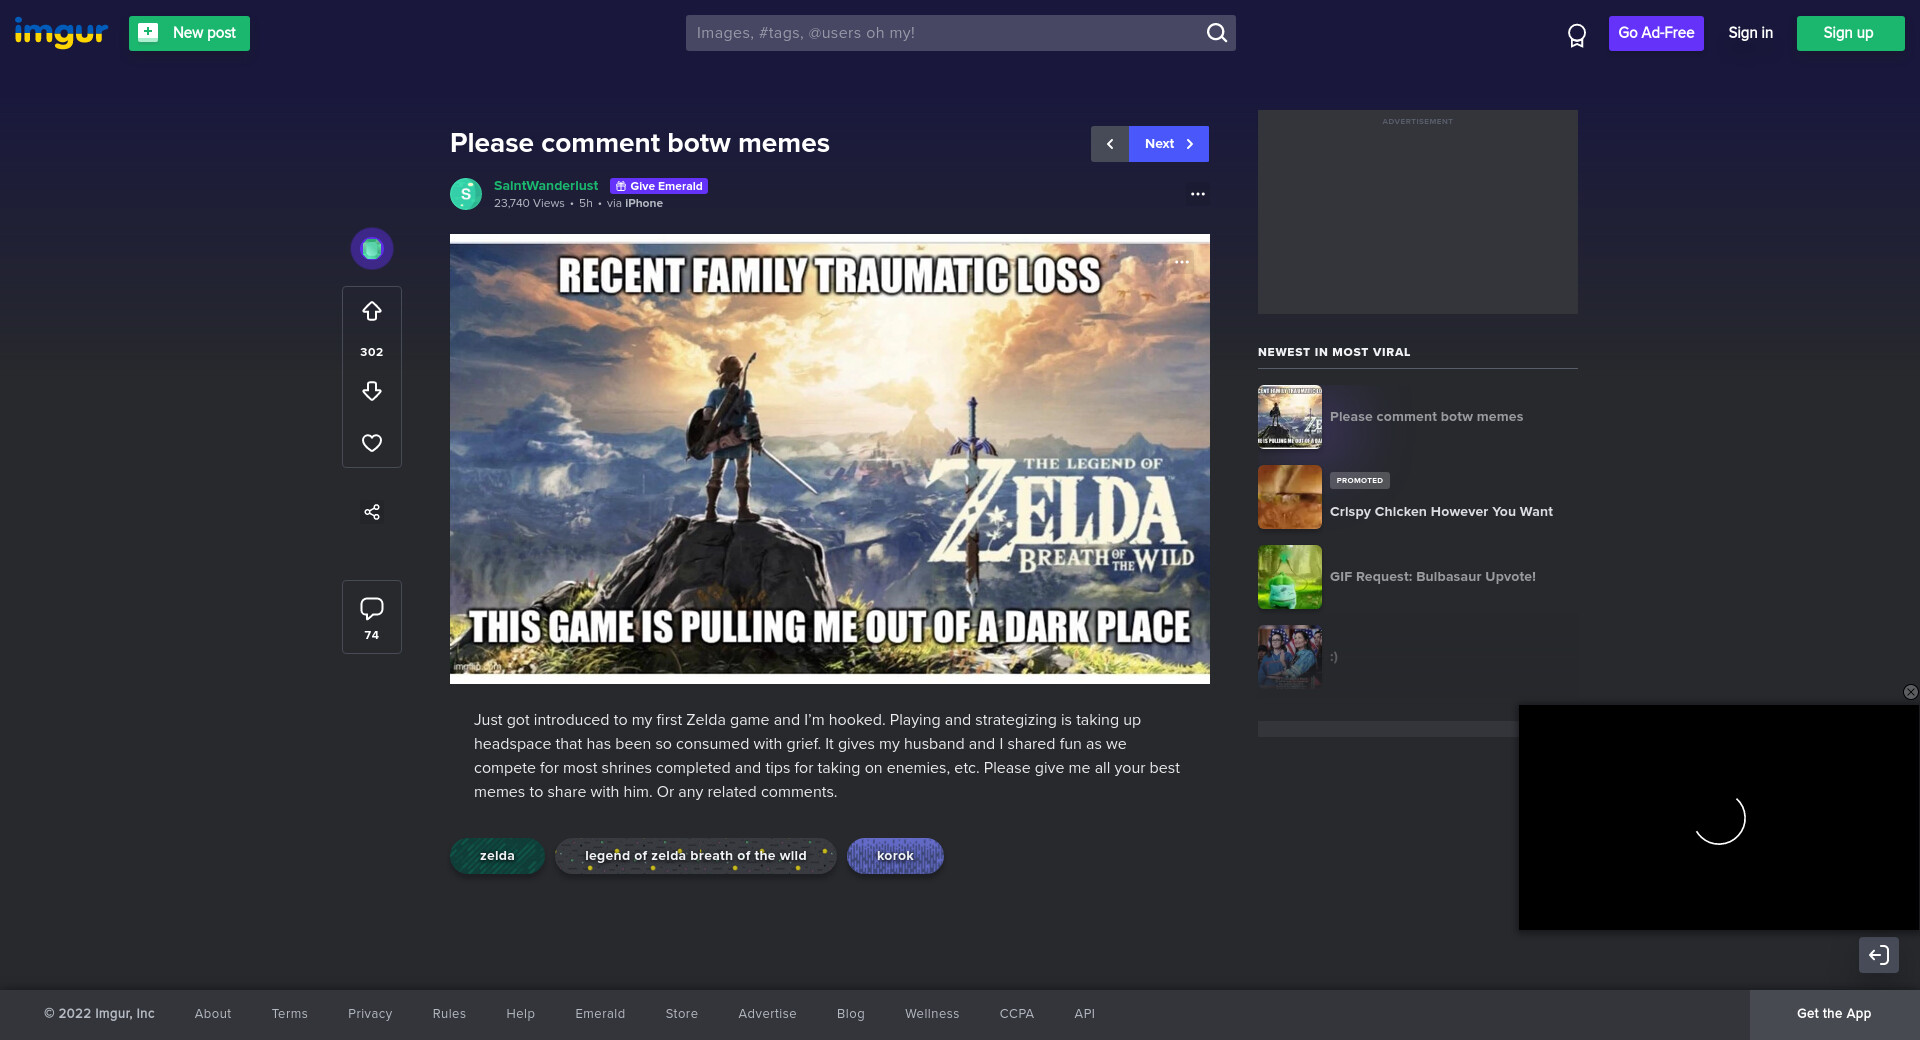This screenshot has height=1040, width=1920.
Task: Open the Zelda meme image
Action: pos(830,459)
